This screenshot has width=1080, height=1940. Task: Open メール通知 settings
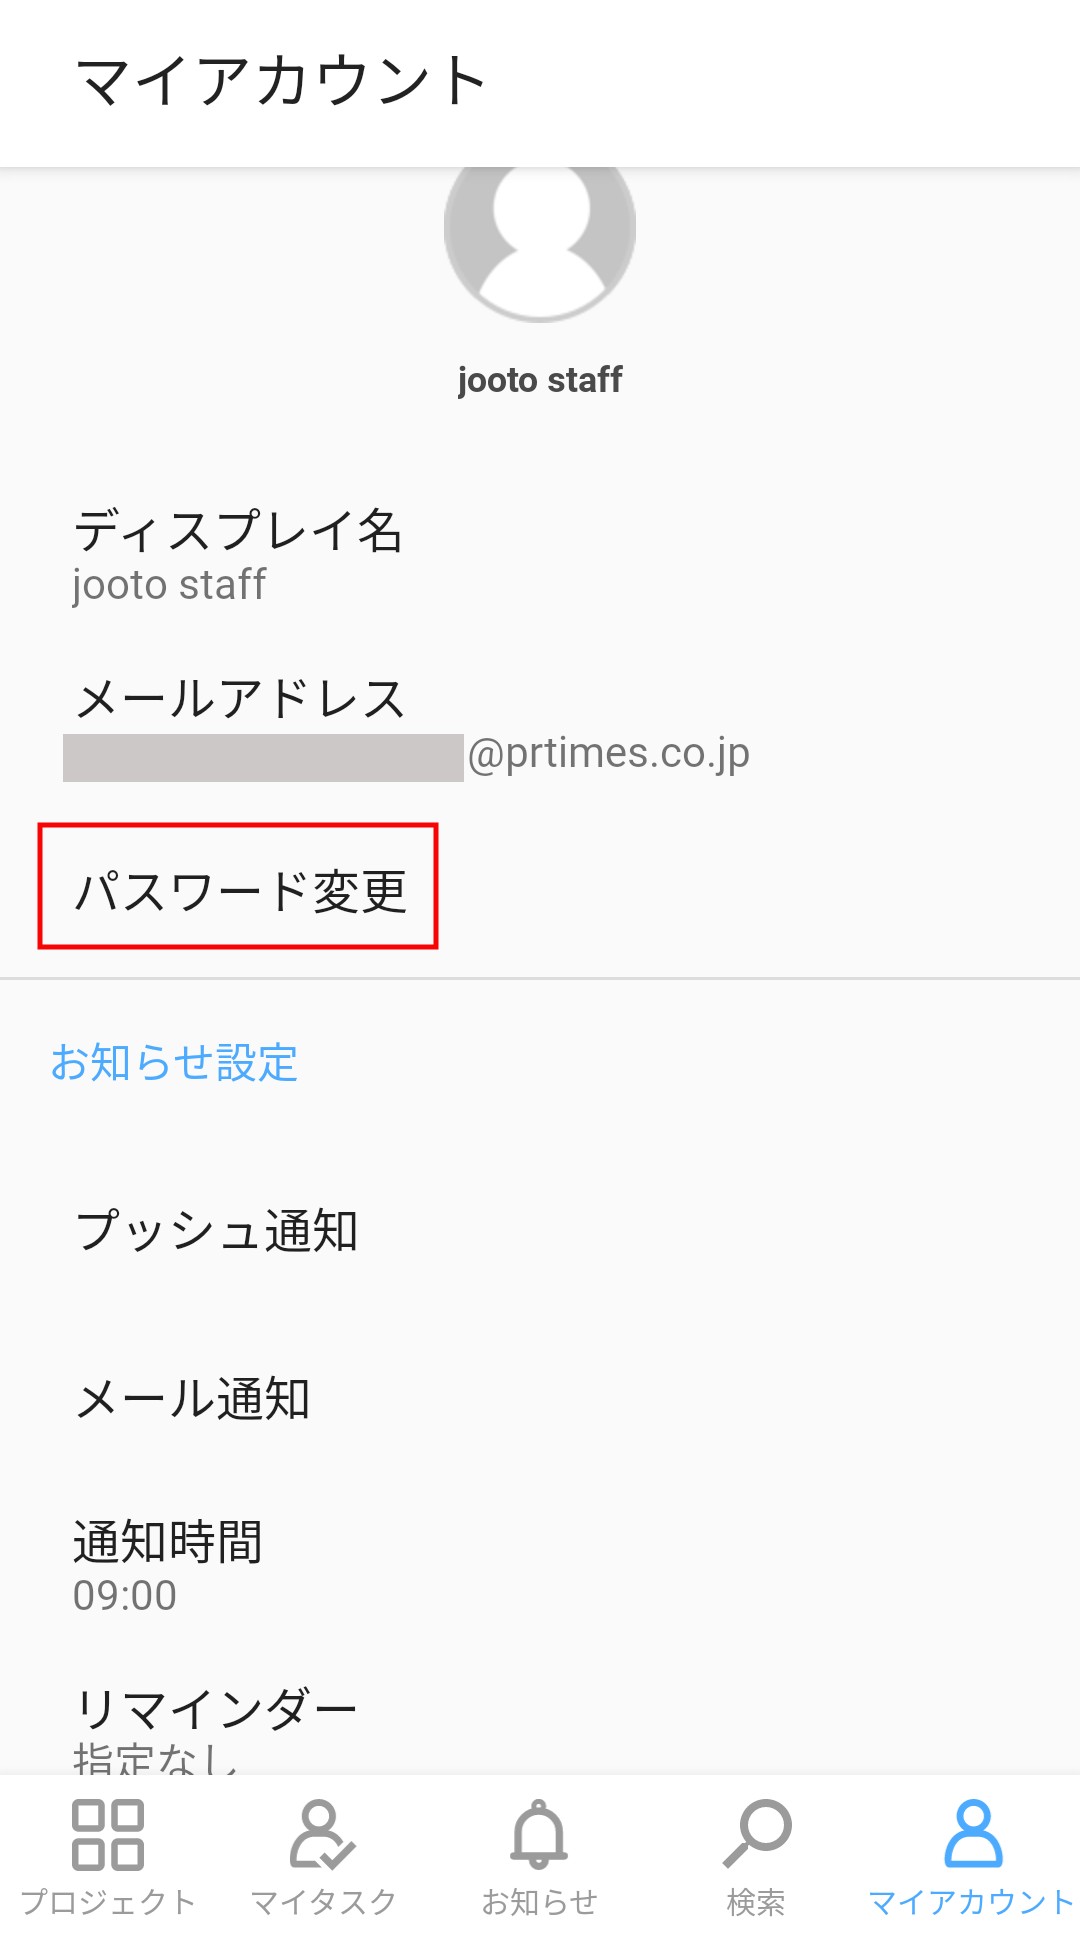coord(540,1398)
